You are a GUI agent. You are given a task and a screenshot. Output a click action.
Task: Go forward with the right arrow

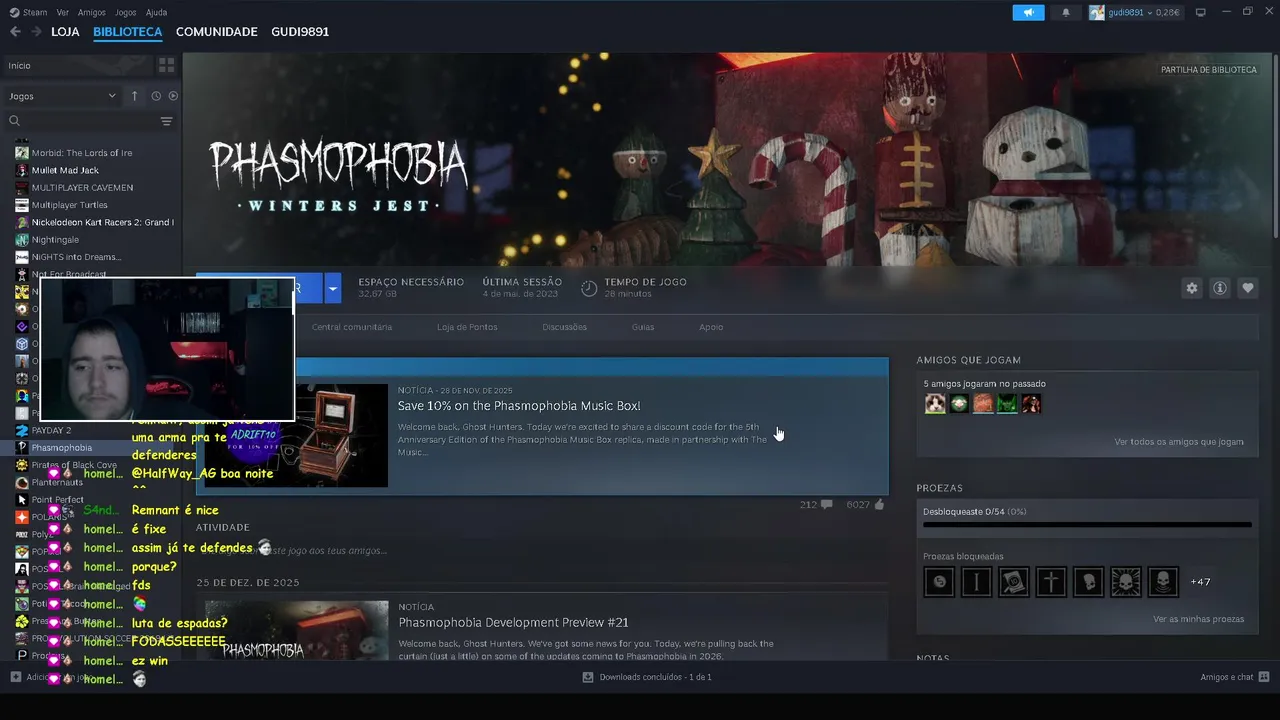(x=36, y=32)
